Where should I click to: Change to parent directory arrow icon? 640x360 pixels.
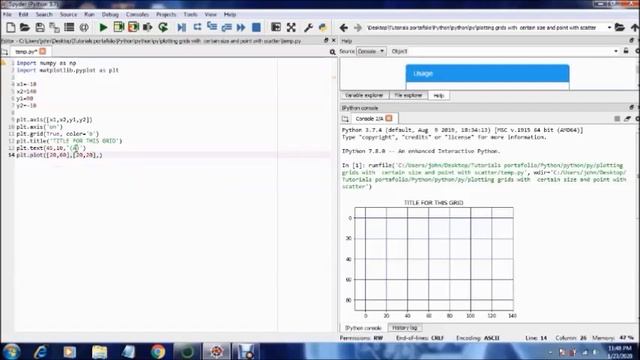(635, 27)
